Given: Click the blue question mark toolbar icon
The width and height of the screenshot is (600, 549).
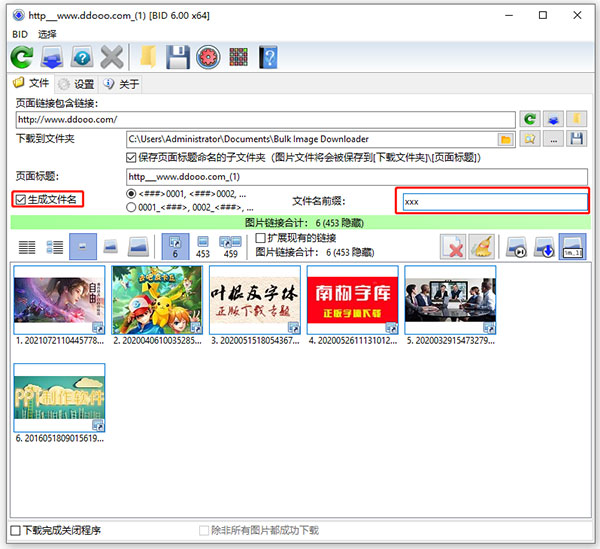Looking at the screenshot, I should point(82,57).
